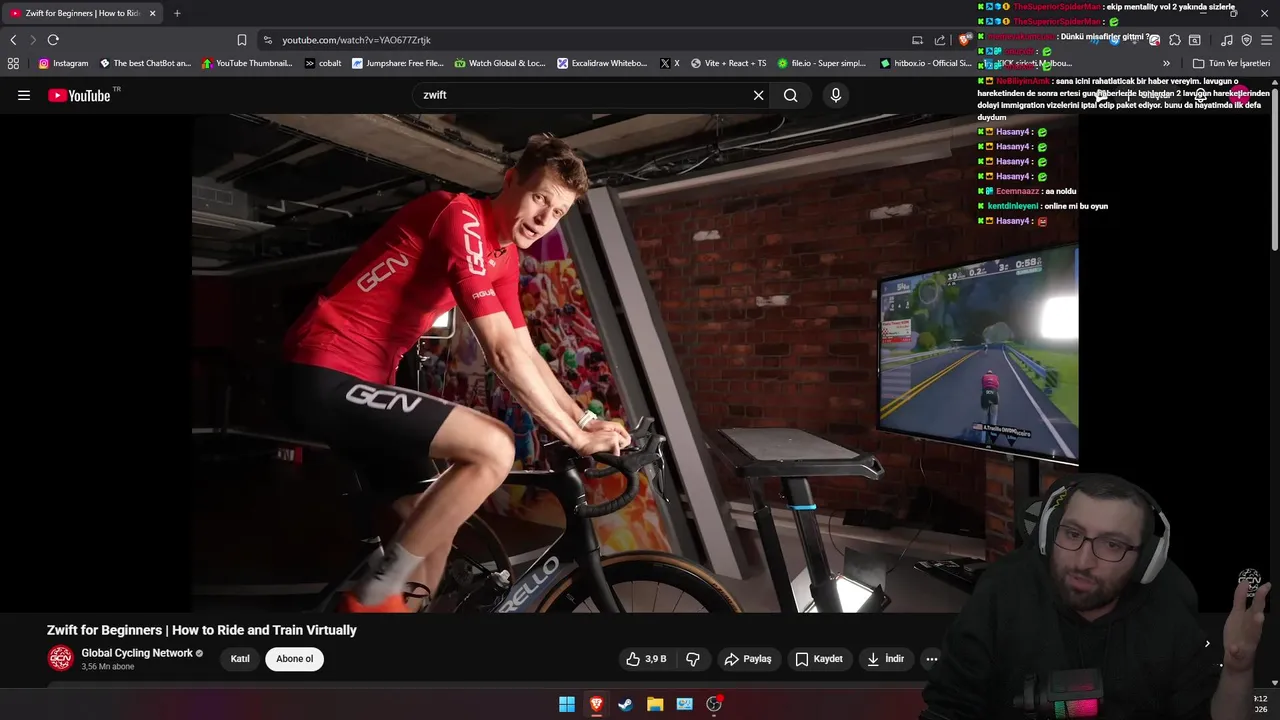Click the browser back arrow
The image size is (1280, 720).
[13, 40]
